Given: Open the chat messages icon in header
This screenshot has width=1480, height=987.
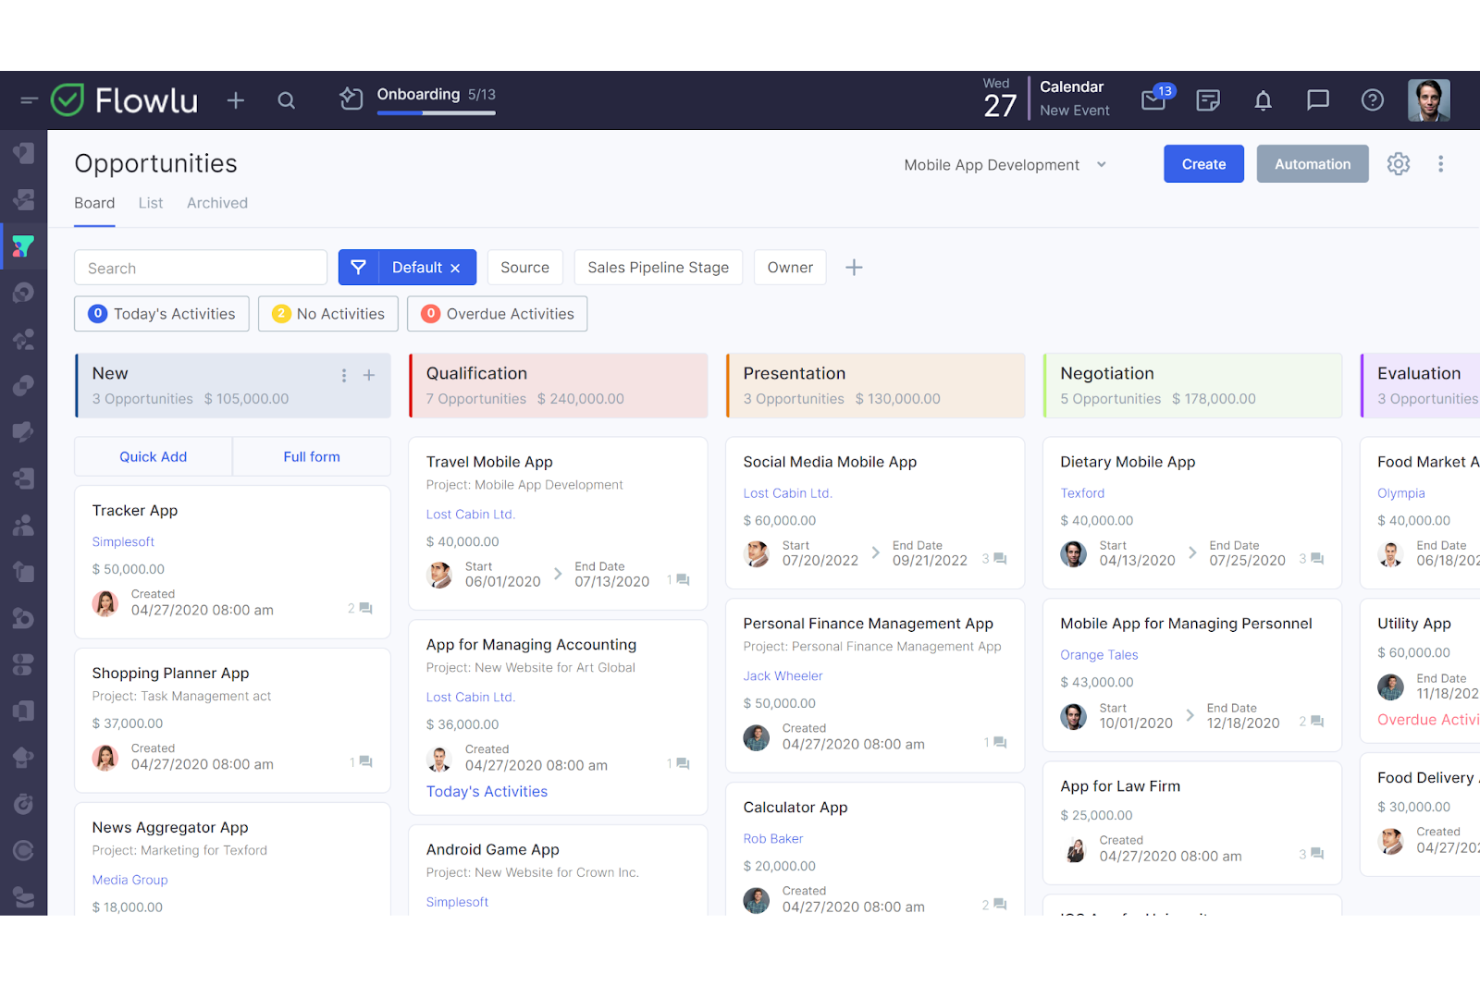Looking at the screenshot, I should tap(1318, 100).
